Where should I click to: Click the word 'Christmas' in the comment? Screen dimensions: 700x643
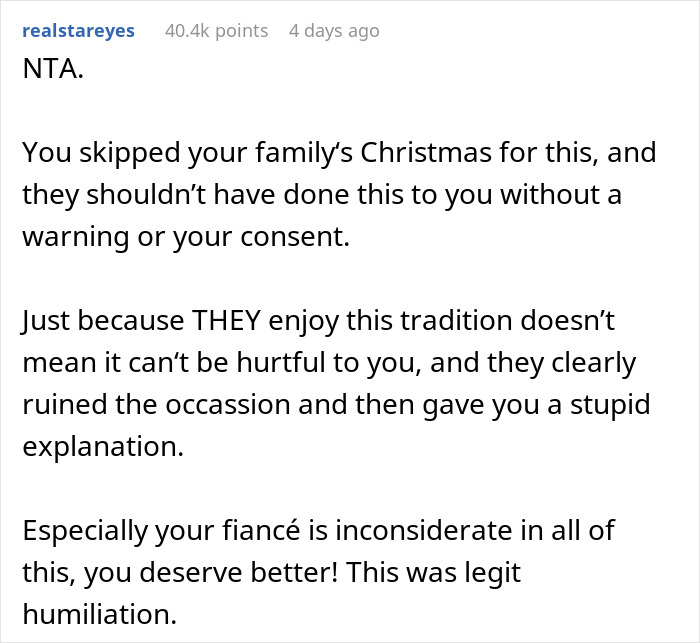point(426,153)
